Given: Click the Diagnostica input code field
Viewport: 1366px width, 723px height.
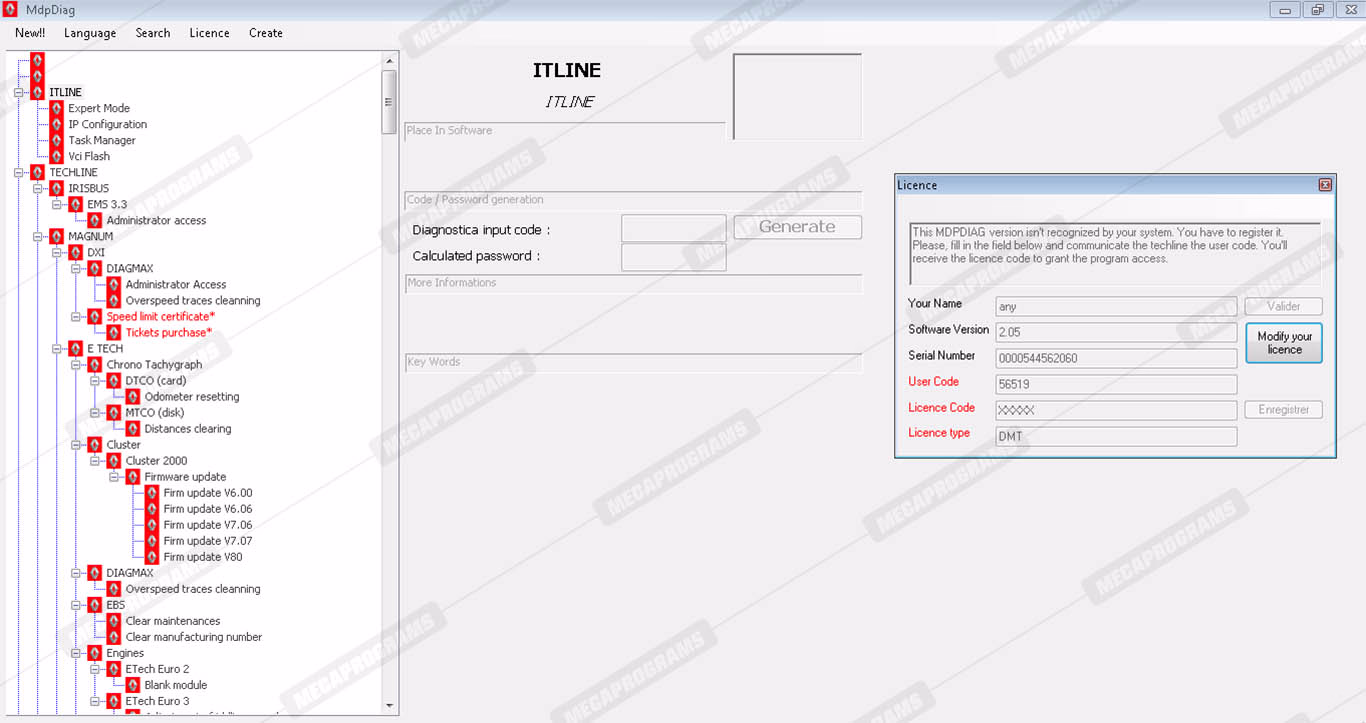Looking at the screenshot, I should [x=674, y=229].
